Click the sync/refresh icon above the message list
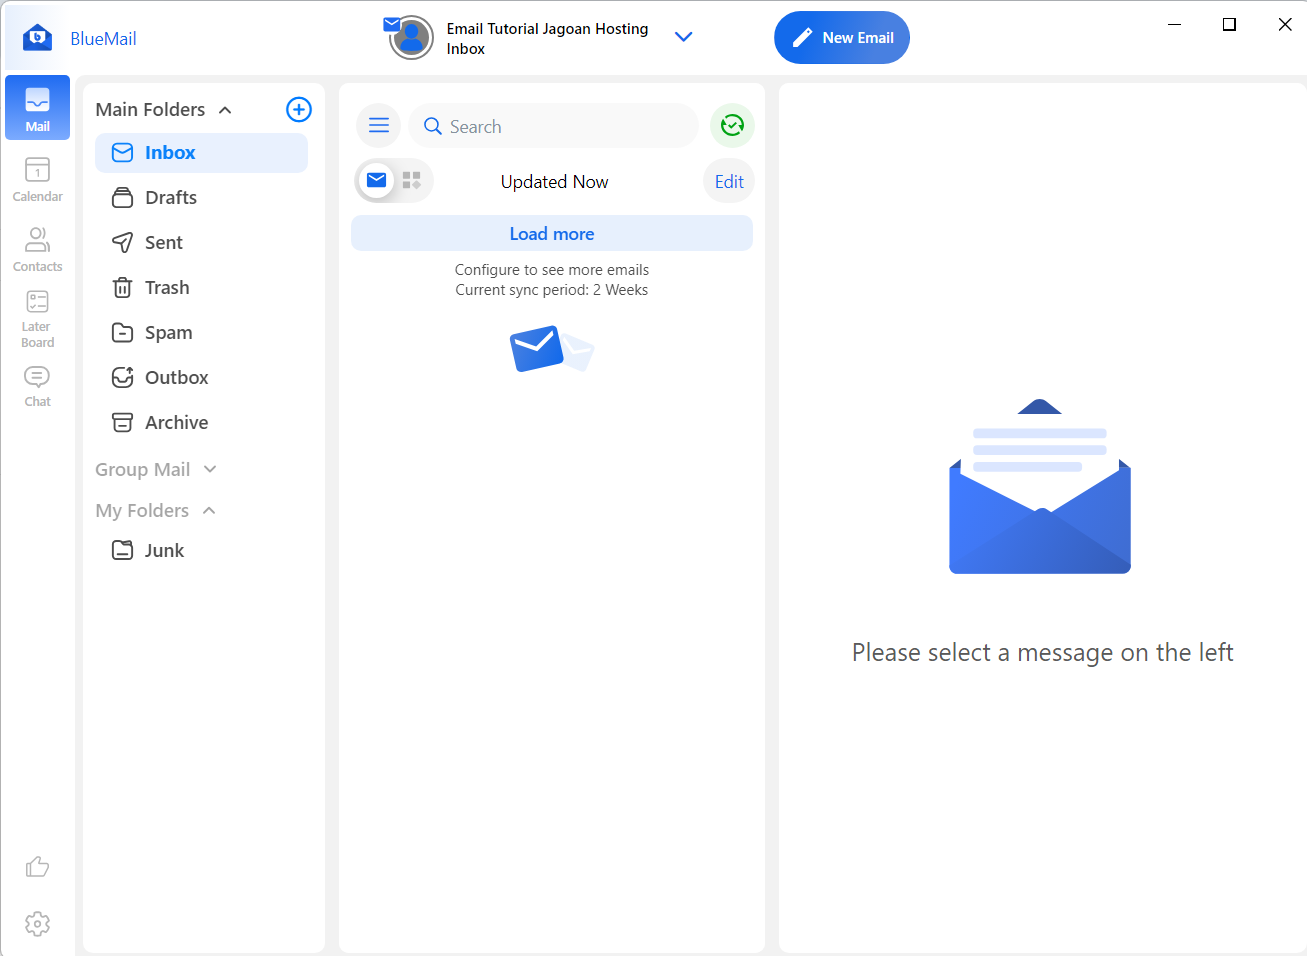The width and height of the screenshot is (1307, 956). coord(731,125)
